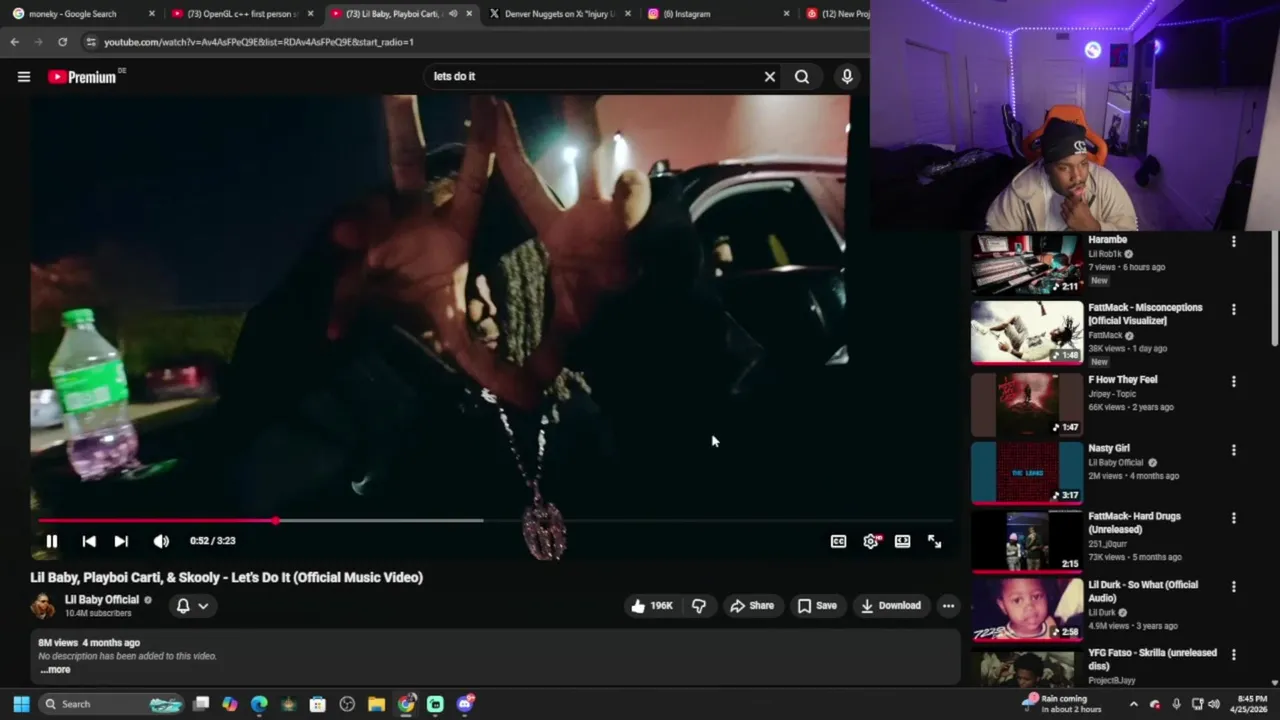The height and width of the screenshot is (720, 1280).
Task: Reload the page
Action: tap(62, 42)
